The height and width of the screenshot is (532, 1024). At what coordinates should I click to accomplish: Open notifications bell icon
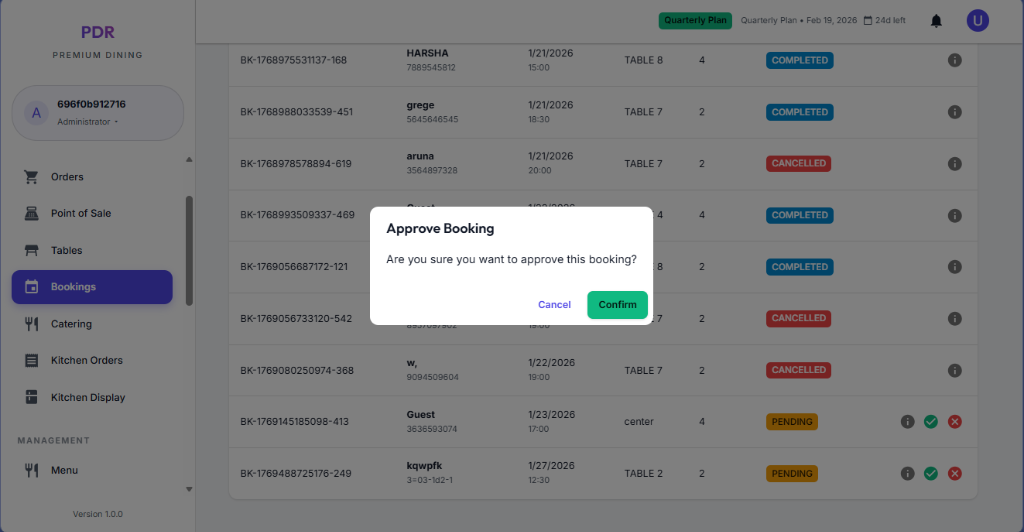936,21
